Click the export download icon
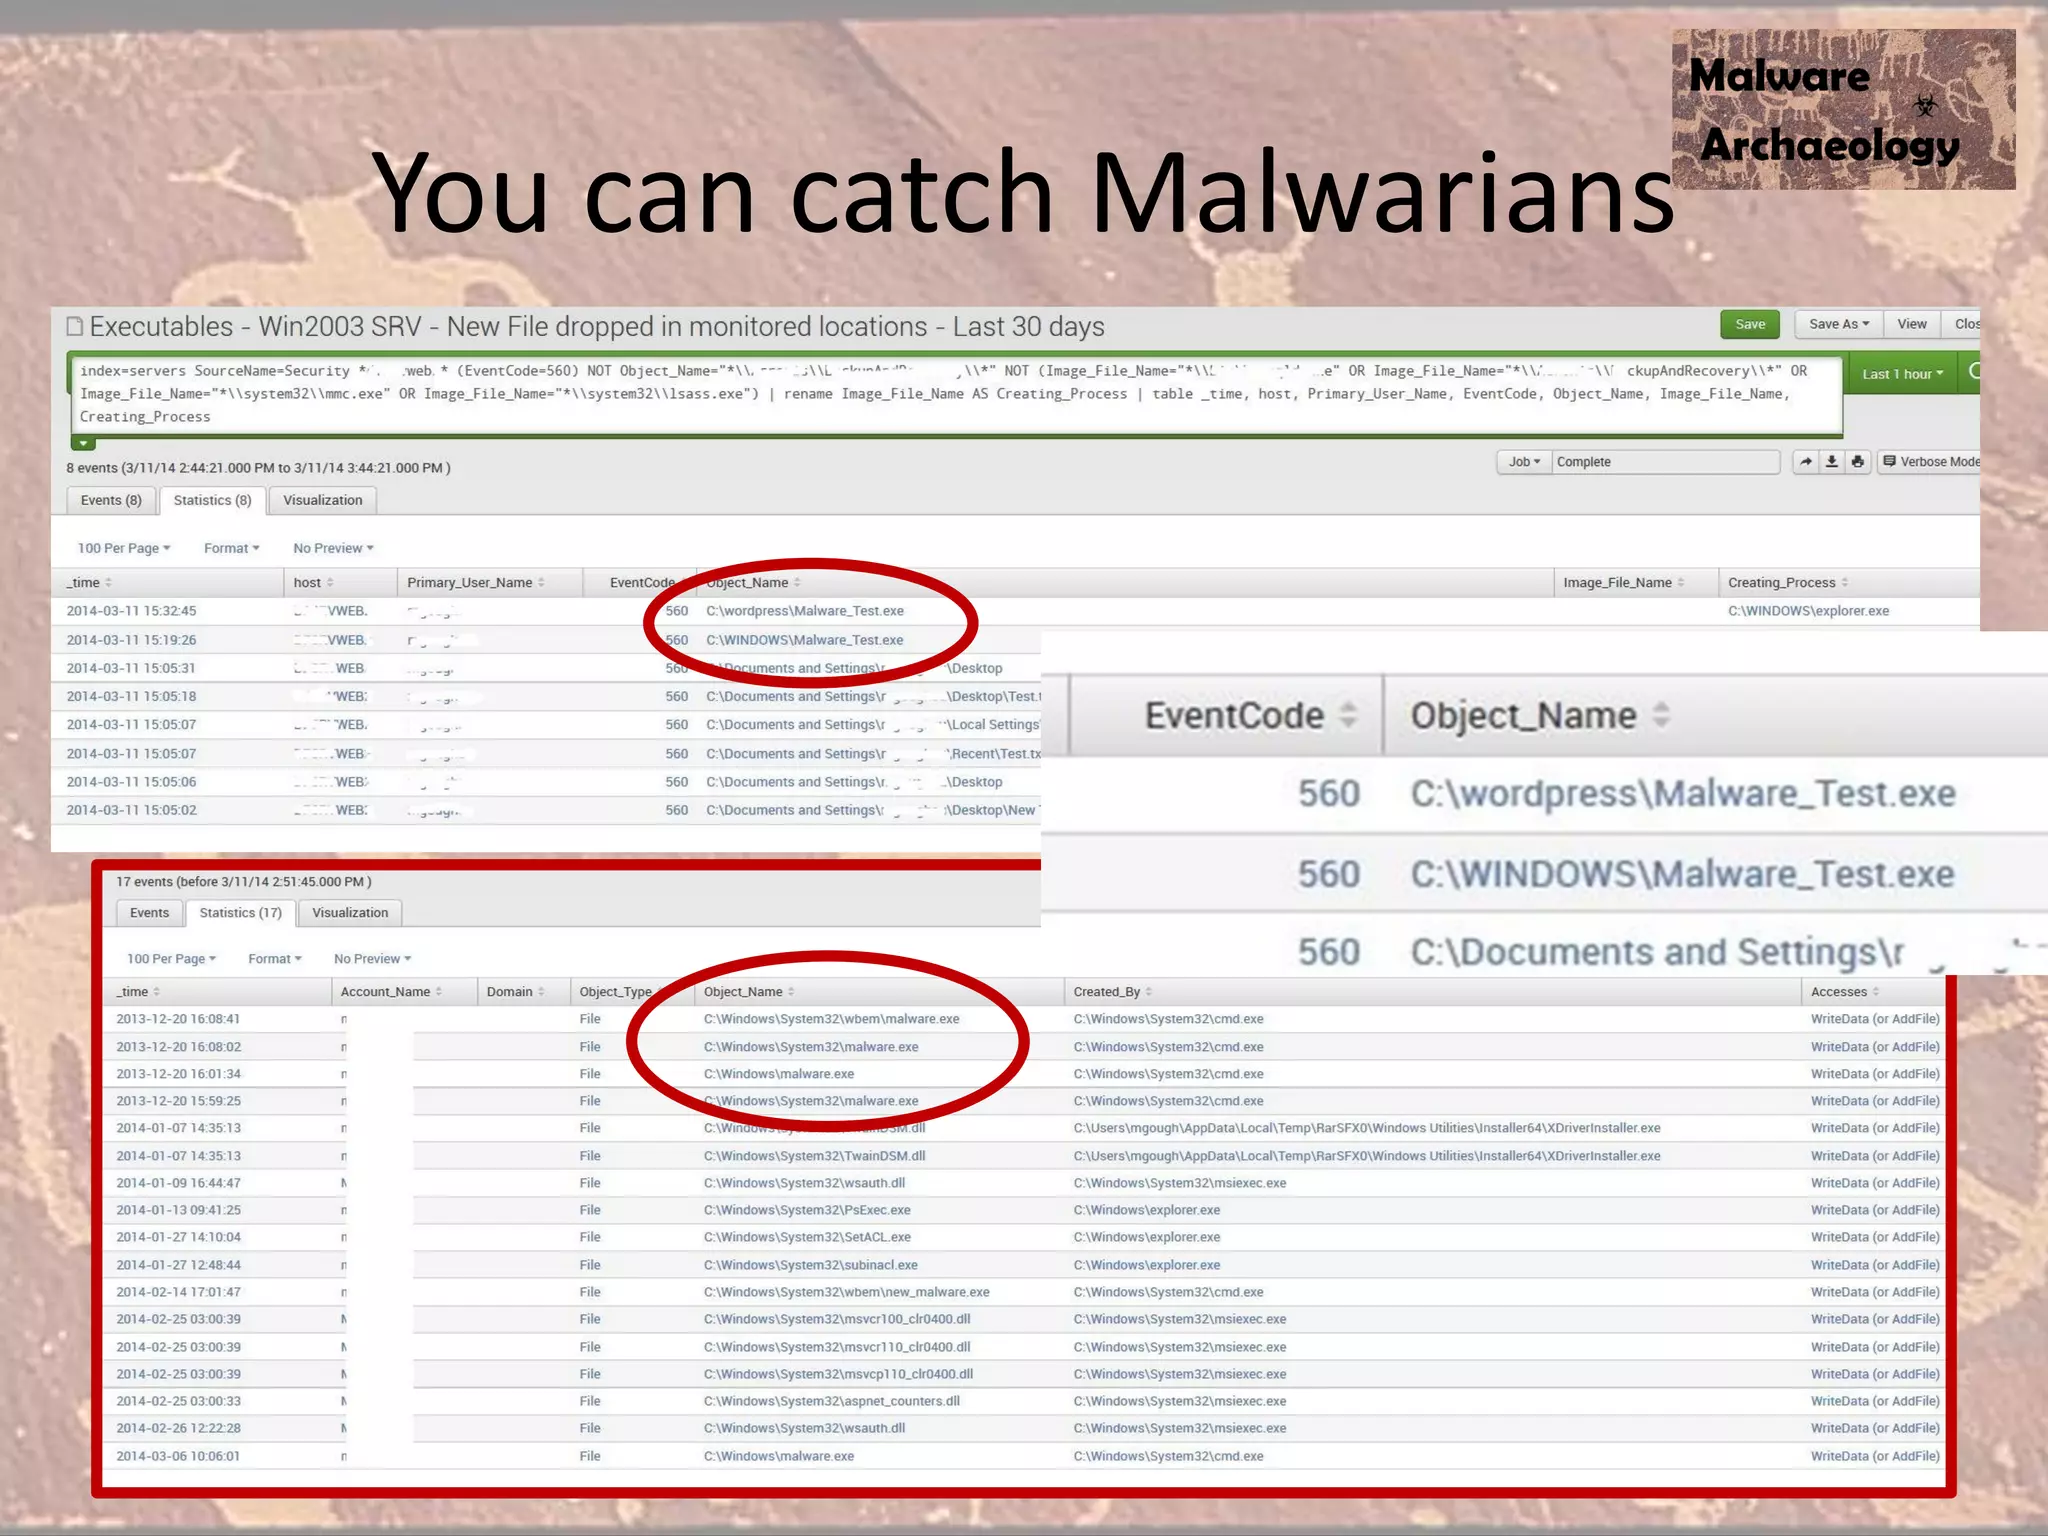 [1831, 462]
